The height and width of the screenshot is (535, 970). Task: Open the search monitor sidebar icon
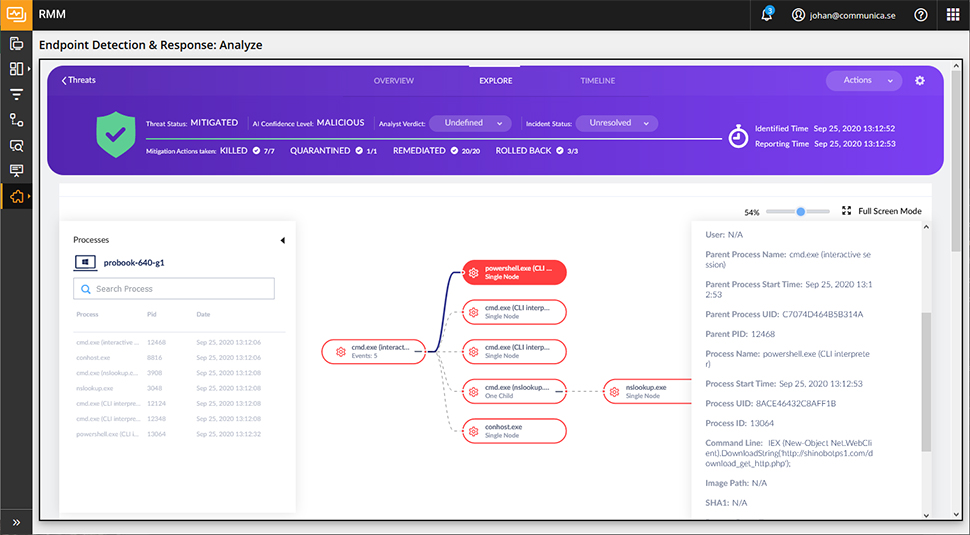coord(16,146)
